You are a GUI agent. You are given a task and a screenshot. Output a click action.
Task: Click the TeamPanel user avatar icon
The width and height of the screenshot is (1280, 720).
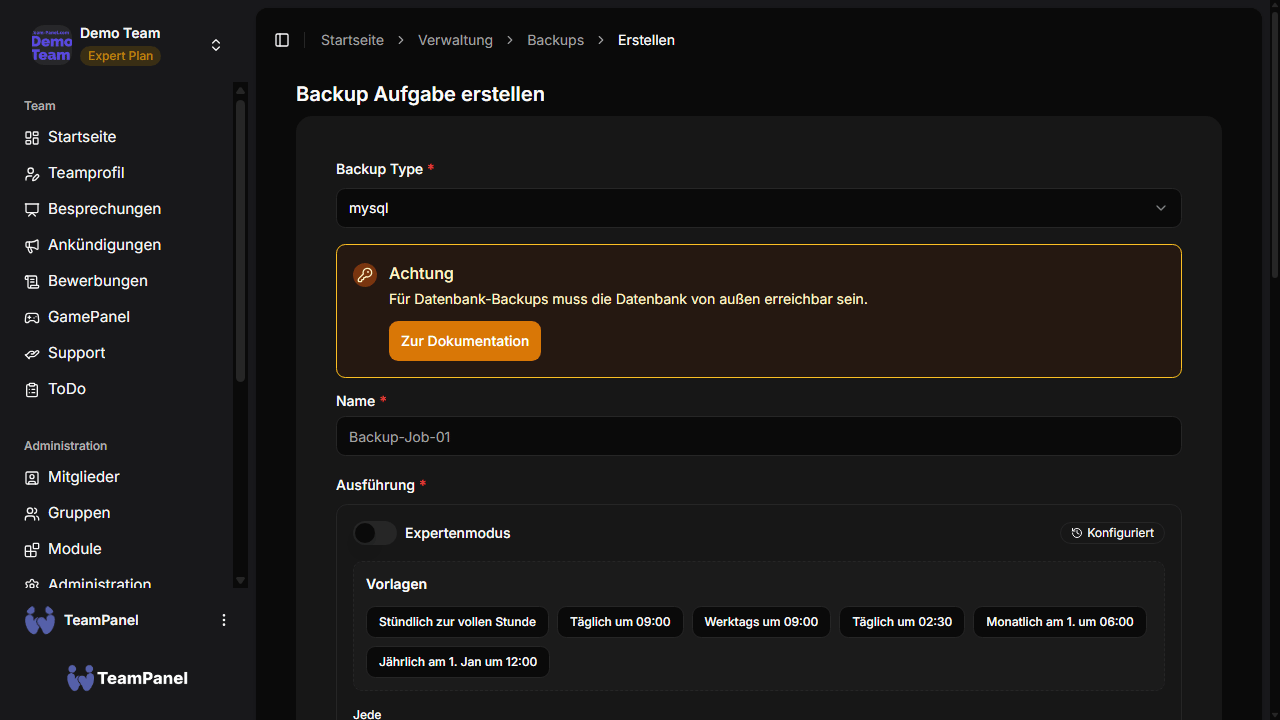40,620
